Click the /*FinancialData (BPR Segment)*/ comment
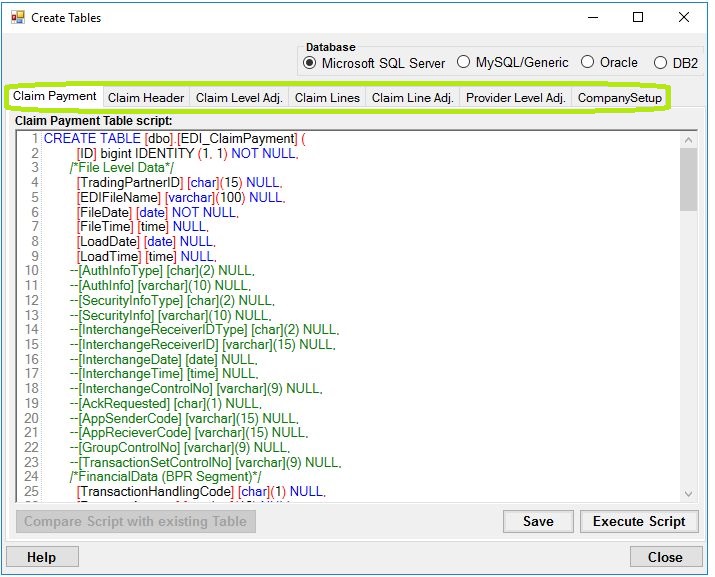 pos(166,477)
